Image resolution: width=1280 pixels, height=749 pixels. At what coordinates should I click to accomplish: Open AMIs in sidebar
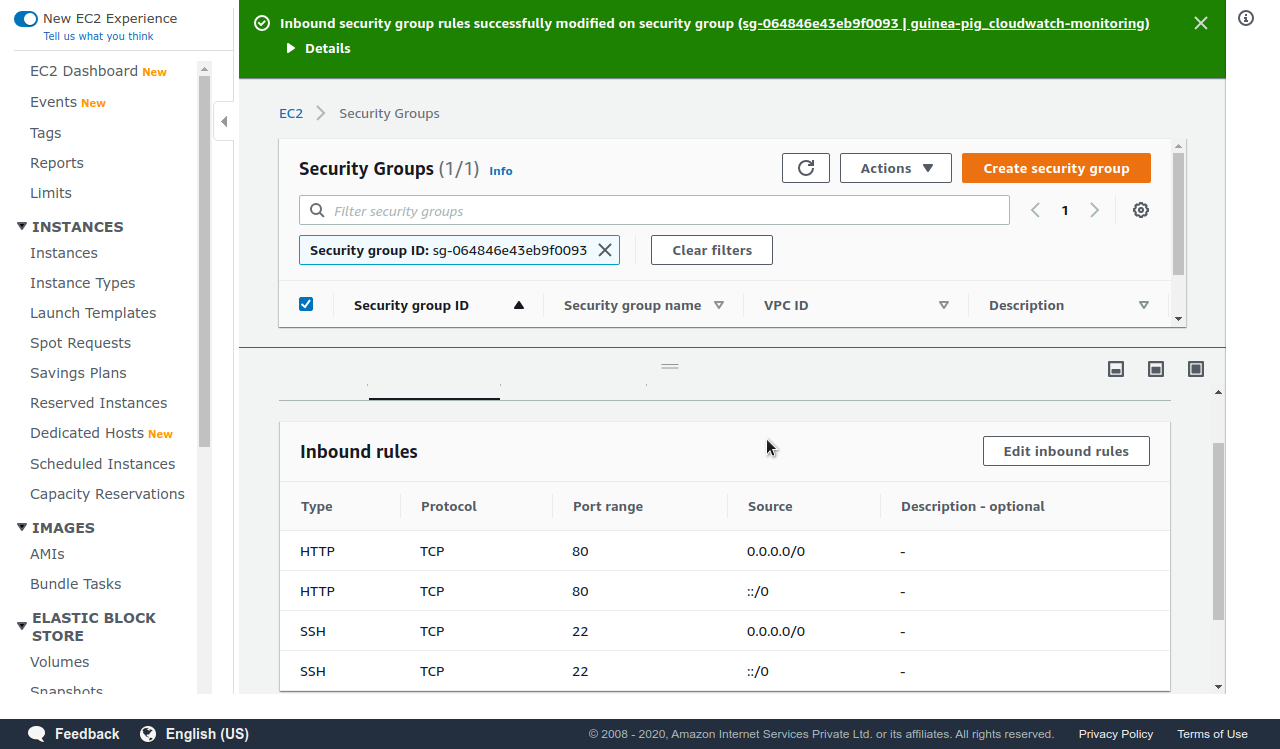[x=47, y=554]
